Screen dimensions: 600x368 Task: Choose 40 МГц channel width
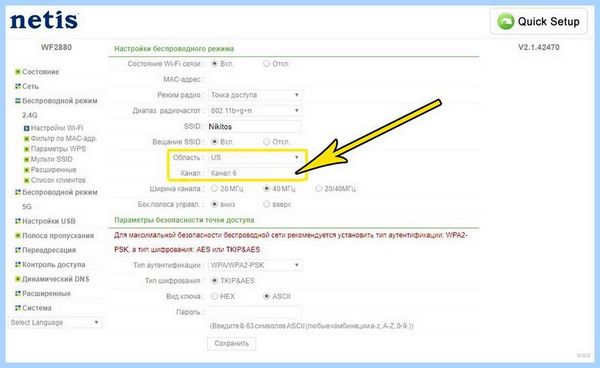point(266,189)
